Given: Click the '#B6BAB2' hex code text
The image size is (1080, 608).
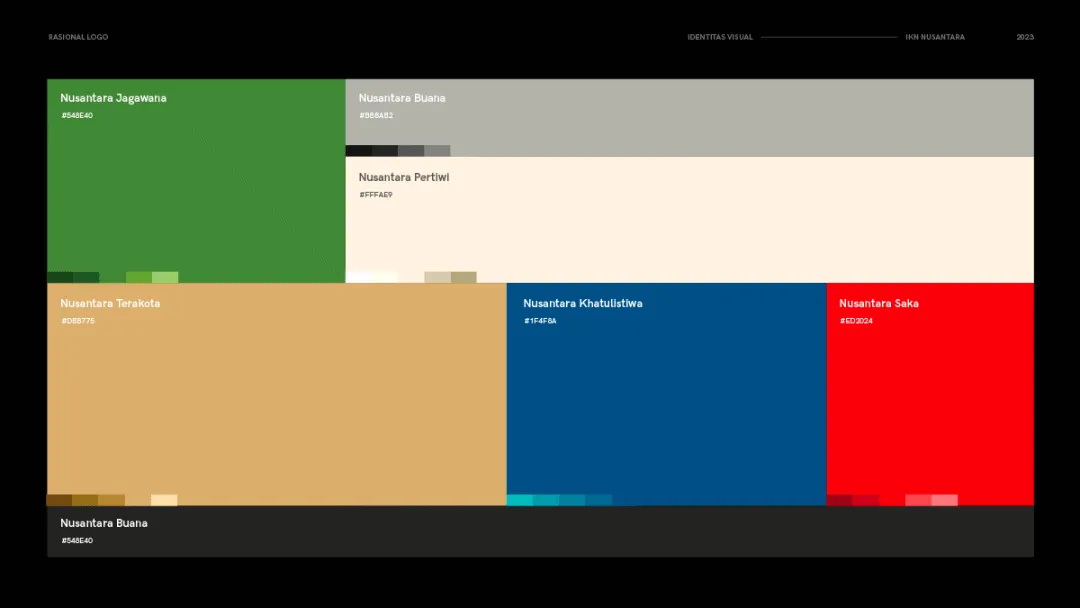Looking at the screenshot, I should pos(376,116).
